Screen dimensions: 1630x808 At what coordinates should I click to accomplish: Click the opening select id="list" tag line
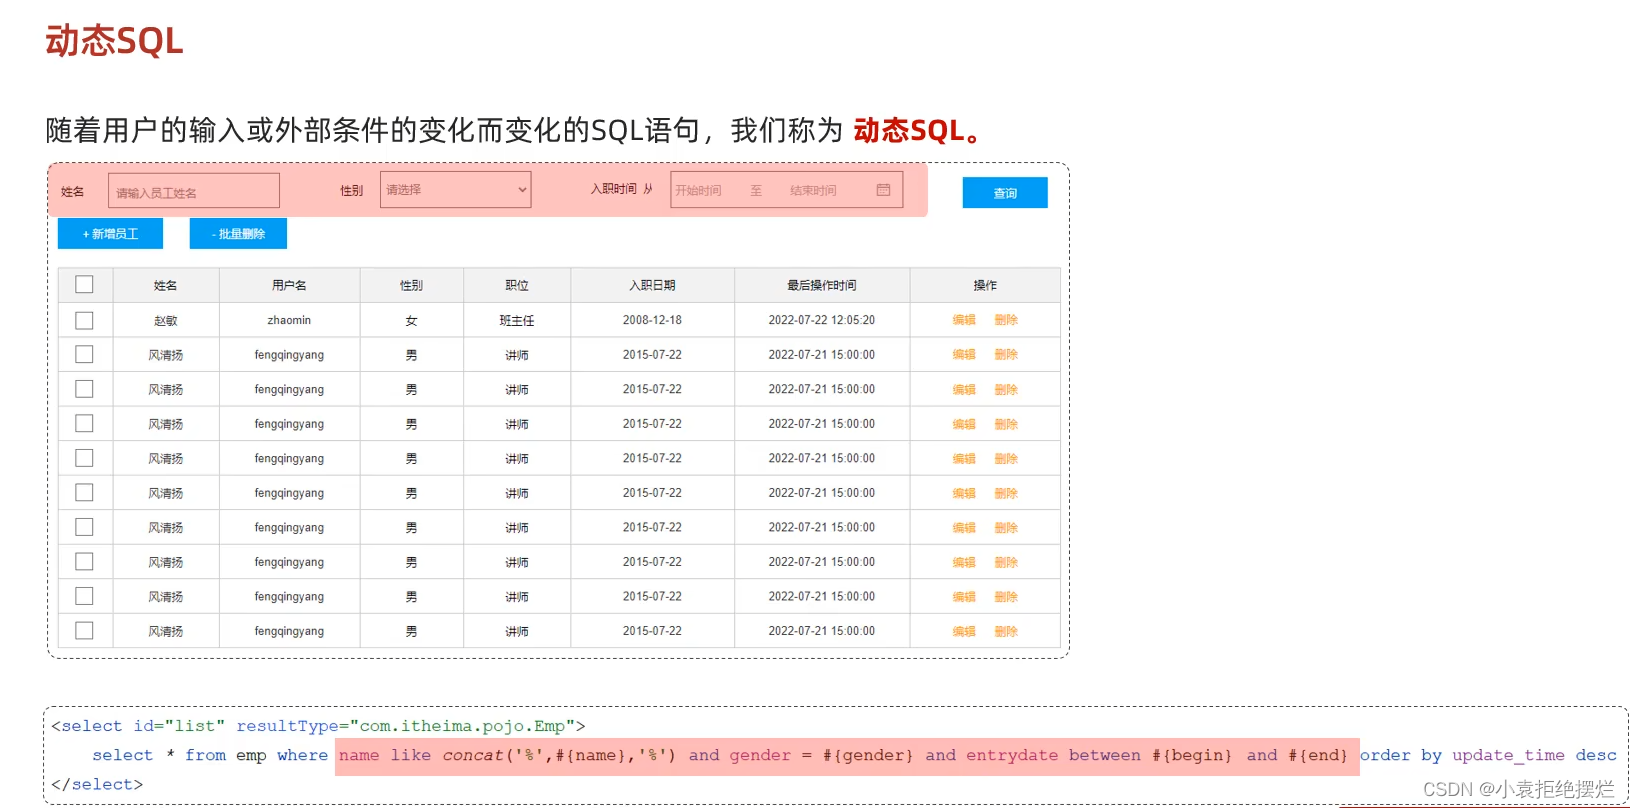(318, 726)
